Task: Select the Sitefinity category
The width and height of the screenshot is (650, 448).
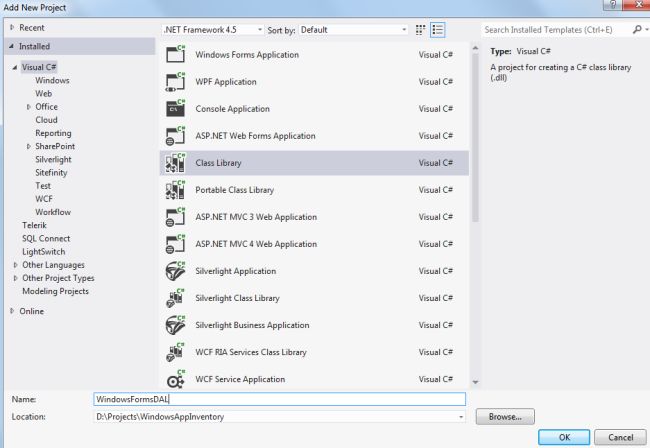Action: pyautogui.click(x=51, y=172)
